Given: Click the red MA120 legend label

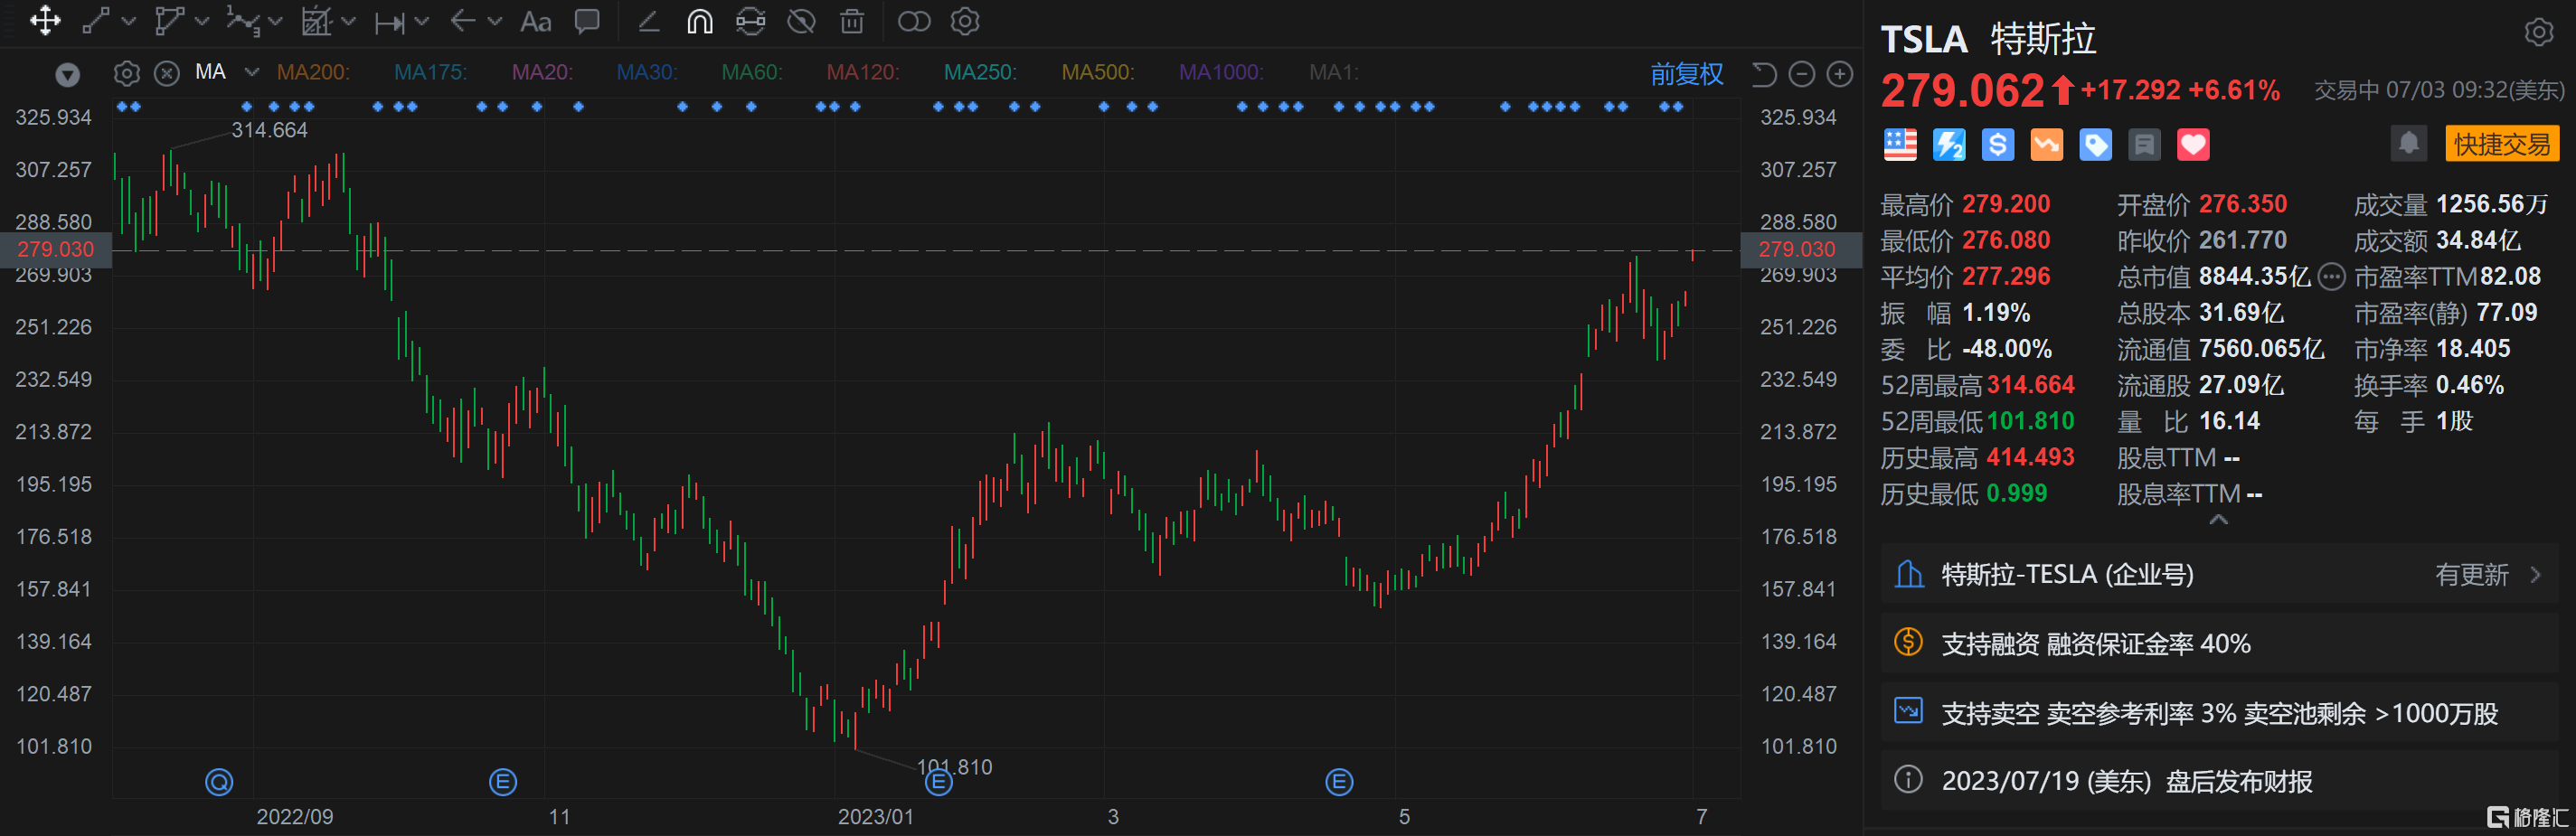Looking at the screenshot, I should pyautogui.click(x=863, y=72).
